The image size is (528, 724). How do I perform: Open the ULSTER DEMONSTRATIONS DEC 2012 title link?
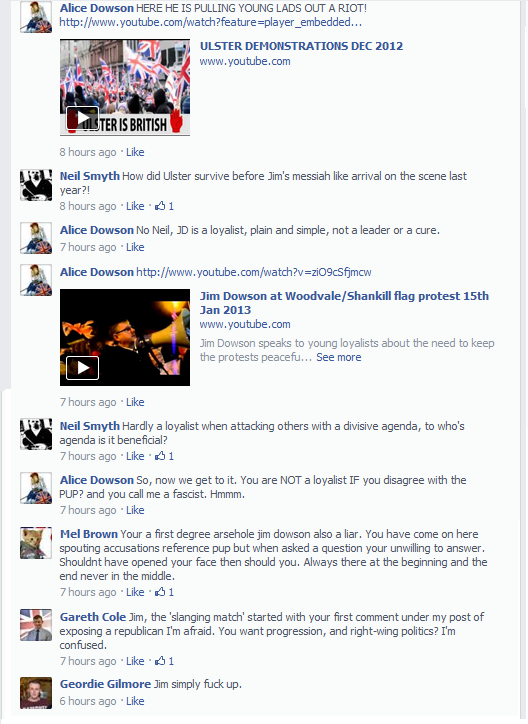click(301, 46)
